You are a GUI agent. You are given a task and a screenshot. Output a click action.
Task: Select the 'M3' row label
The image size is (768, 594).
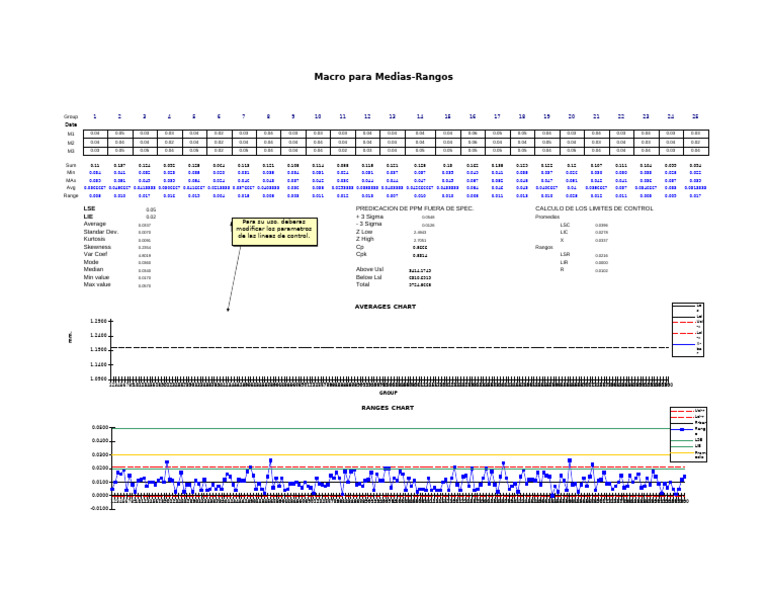coord(71,151)
